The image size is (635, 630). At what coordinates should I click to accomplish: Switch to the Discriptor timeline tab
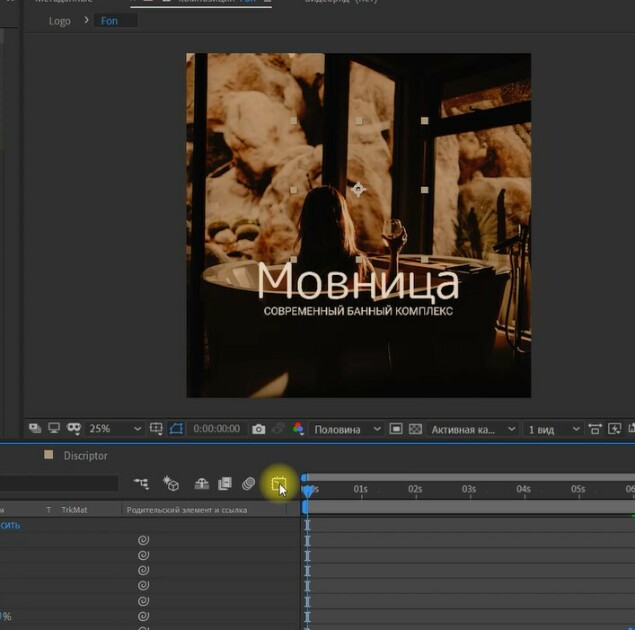click(x=85, y=456)
